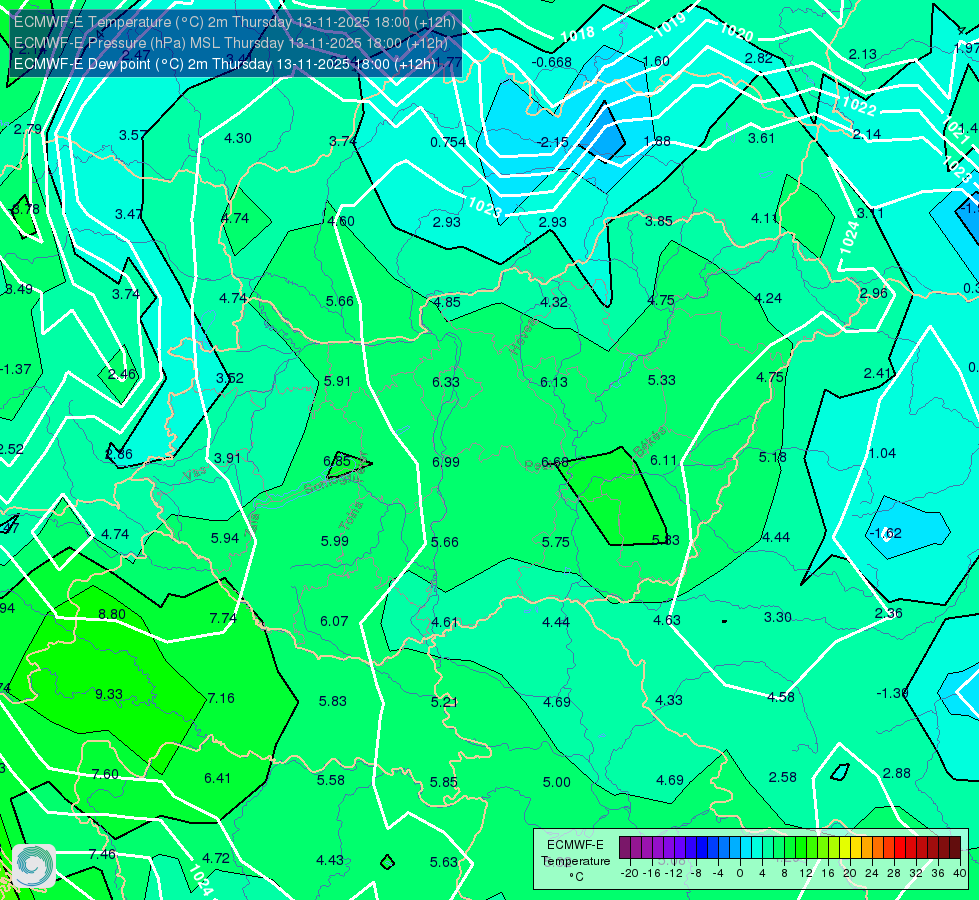Click the 8.80 dew point value
Viewport: 979px width, 900px height.
112,615
